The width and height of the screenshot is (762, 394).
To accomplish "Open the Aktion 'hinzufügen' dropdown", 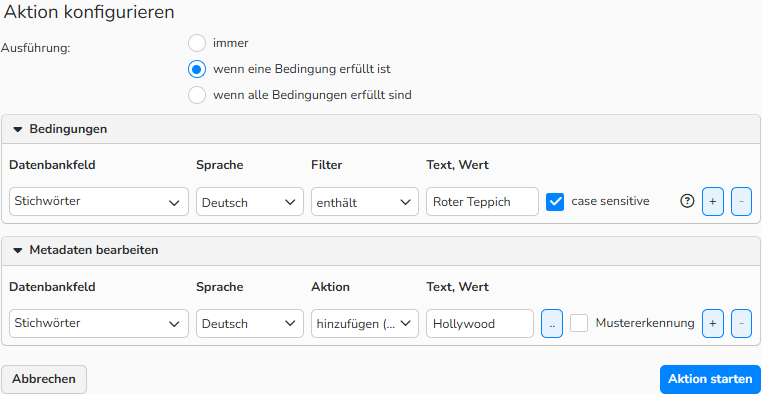I will (364, 324).
